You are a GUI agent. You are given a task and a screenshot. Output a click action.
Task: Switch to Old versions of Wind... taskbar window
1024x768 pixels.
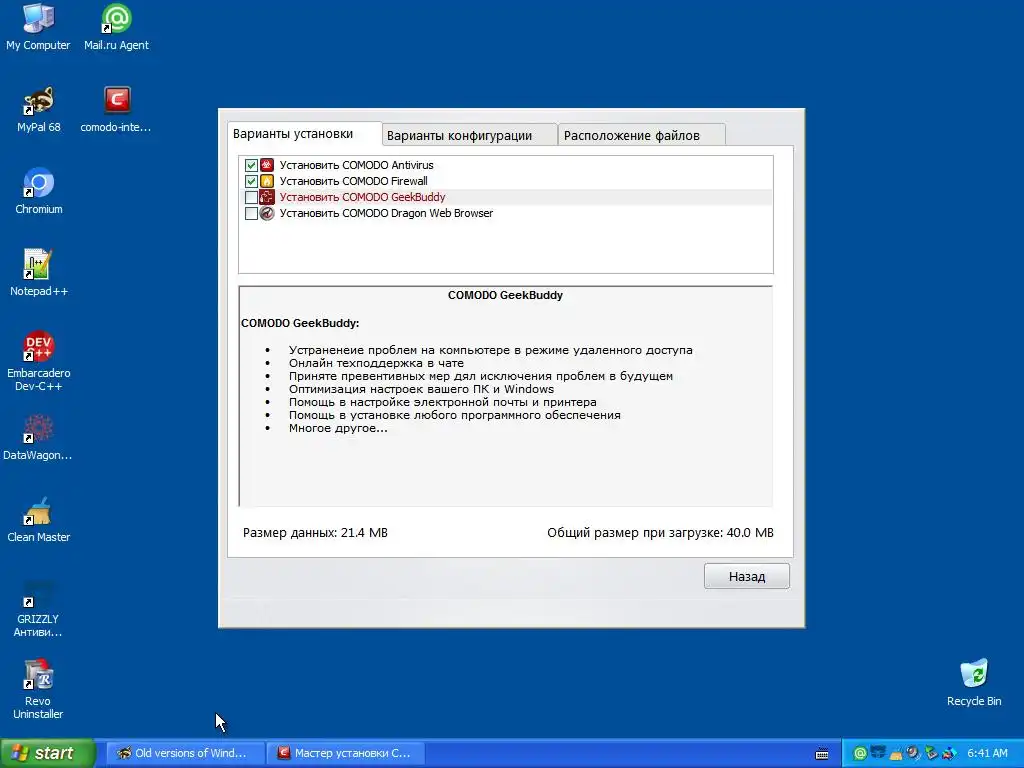pos(185,754)
